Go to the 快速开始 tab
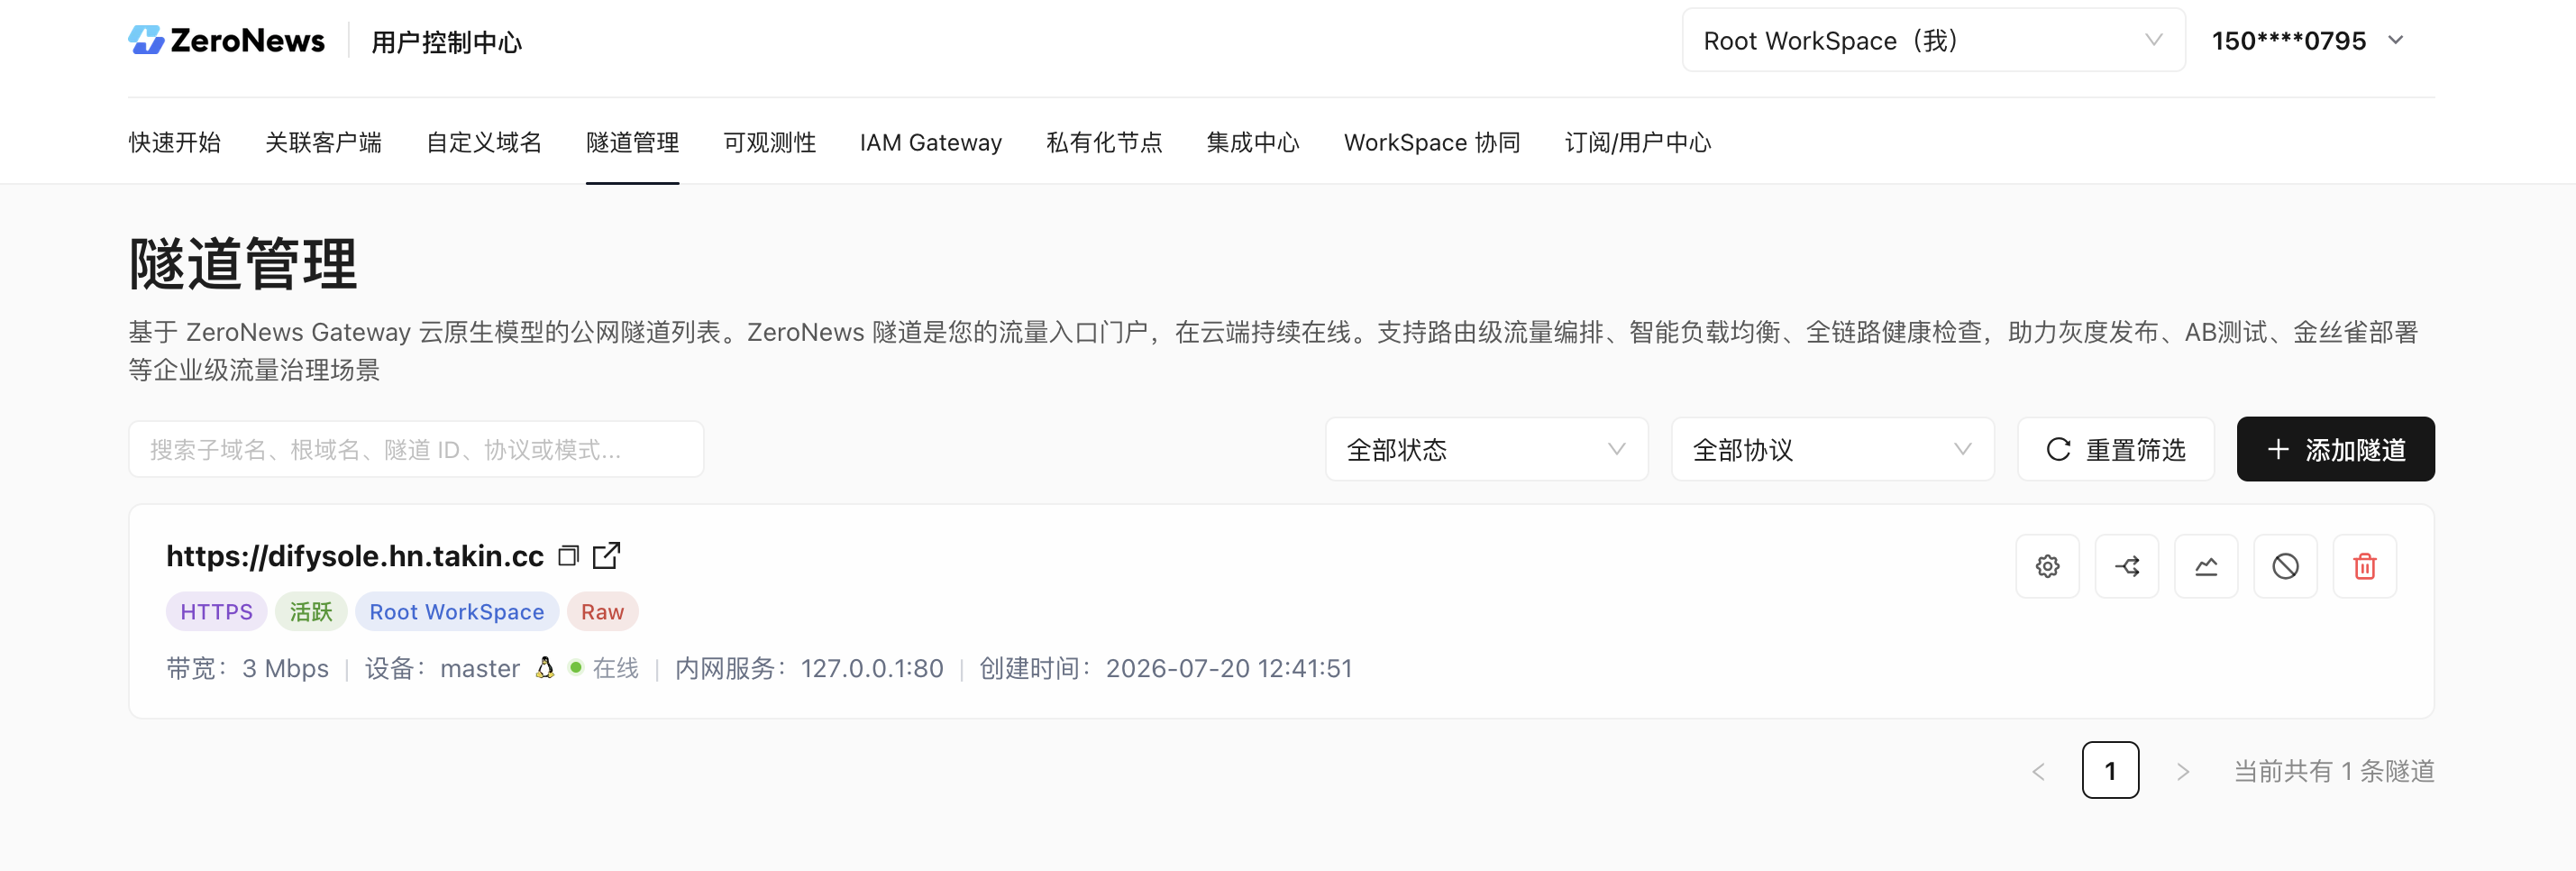2576x871 pixels. (x=175, y=142)
